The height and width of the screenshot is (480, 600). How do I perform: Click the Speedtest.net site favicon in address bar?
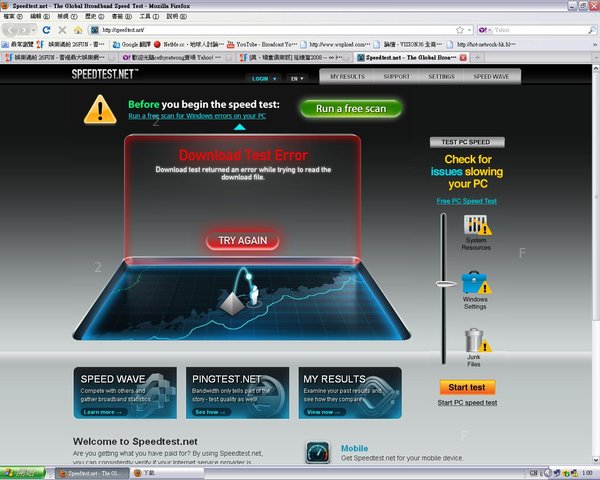pos(95,30)
